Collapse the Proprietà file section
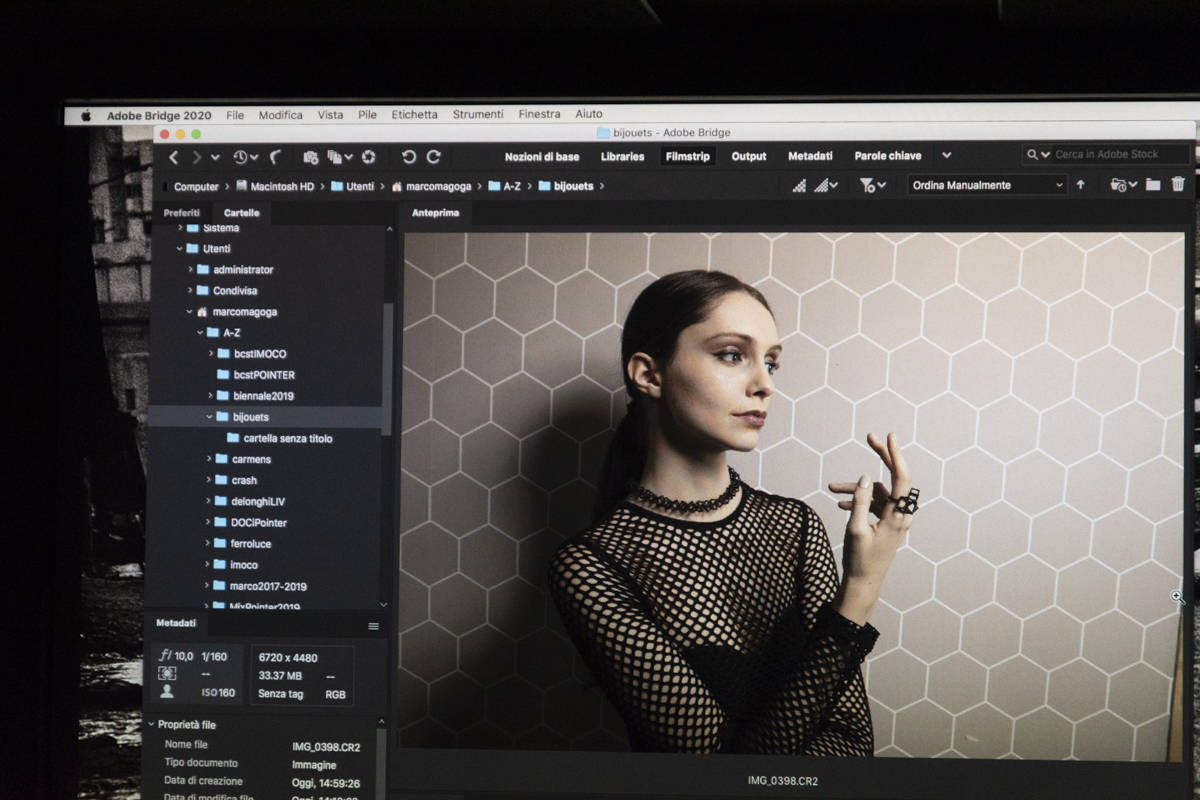The height and width of the screenshot is (800, 1200). coord(152,725)
